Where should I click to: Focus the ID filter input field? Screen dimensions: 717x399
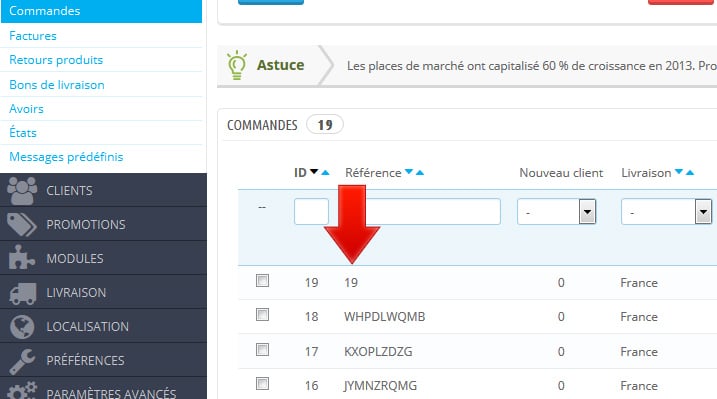tap(311, 212)
